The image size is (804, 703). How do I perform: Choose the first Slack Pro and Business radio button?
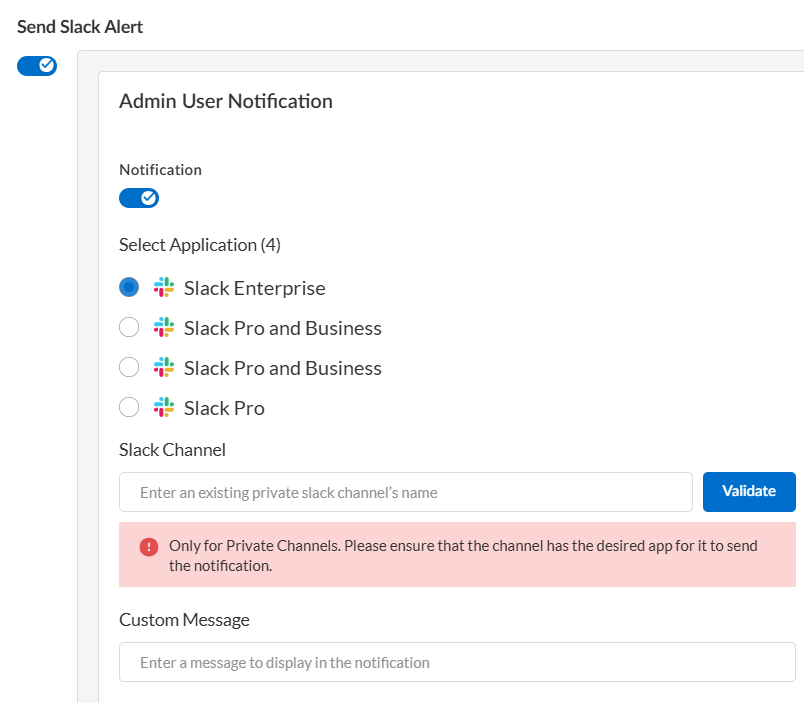[129, 328]
